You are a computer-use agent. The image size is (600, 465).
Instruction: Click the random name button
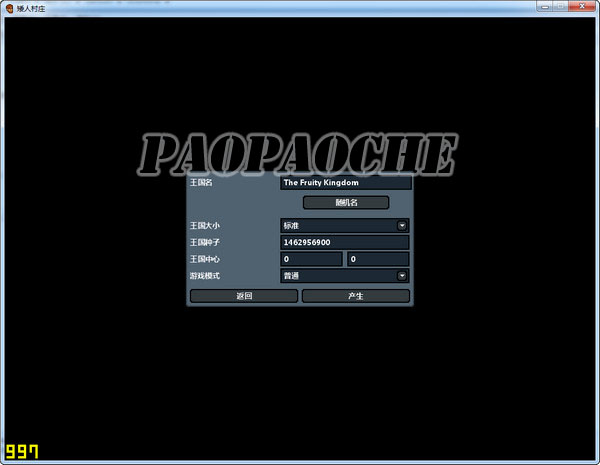(x=346, y=202)
